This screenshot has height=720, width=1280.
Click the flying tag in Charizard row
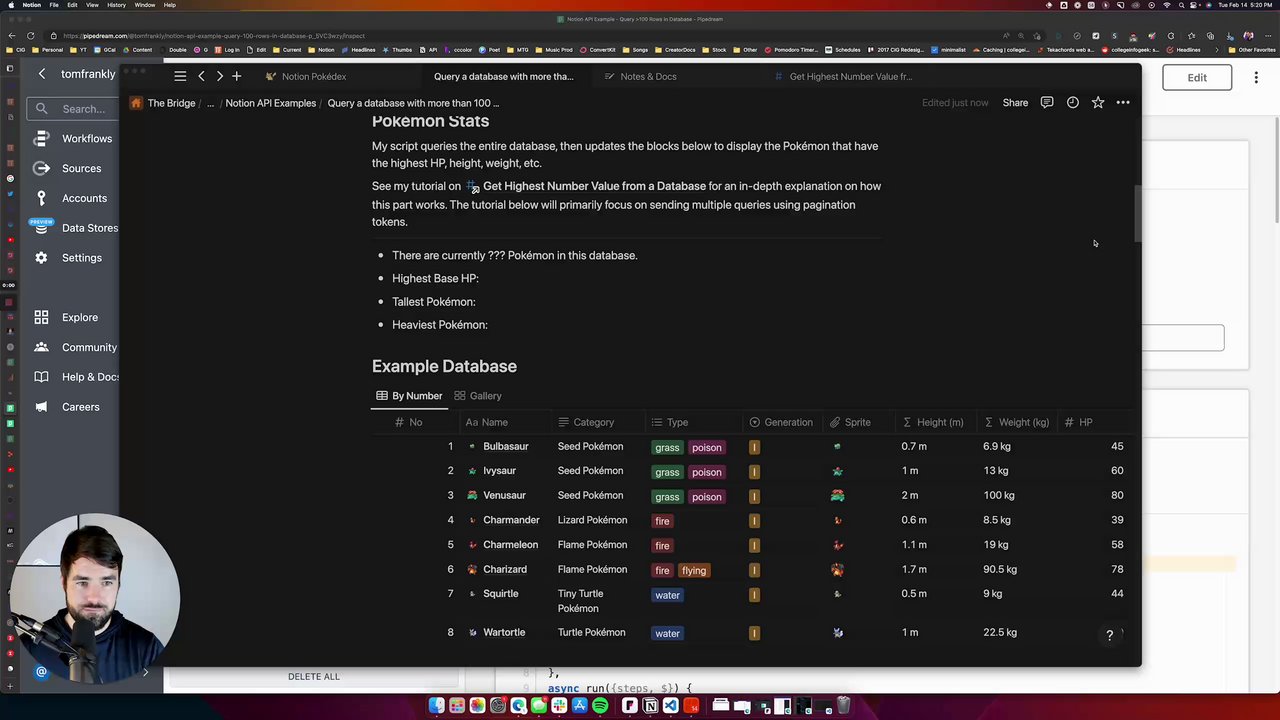coord(694,570)
